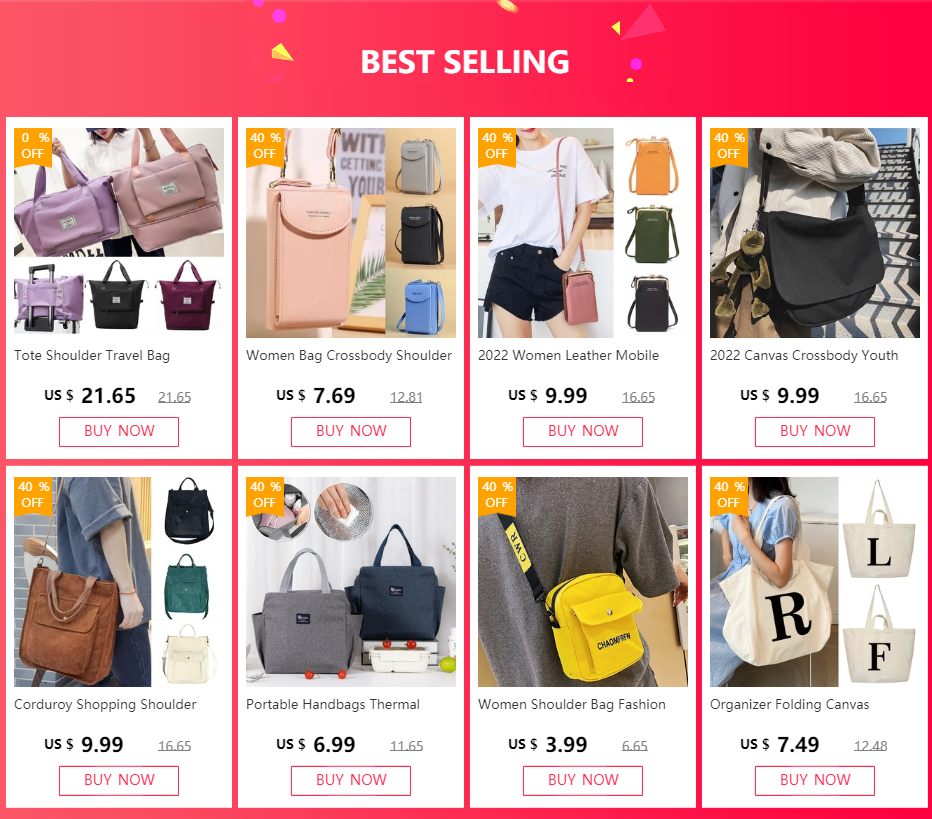Screen dimensions: 932x819
Task: Click BUY NOW for Women Bag Crossbody Shoulder
Action: click(351, 431)
